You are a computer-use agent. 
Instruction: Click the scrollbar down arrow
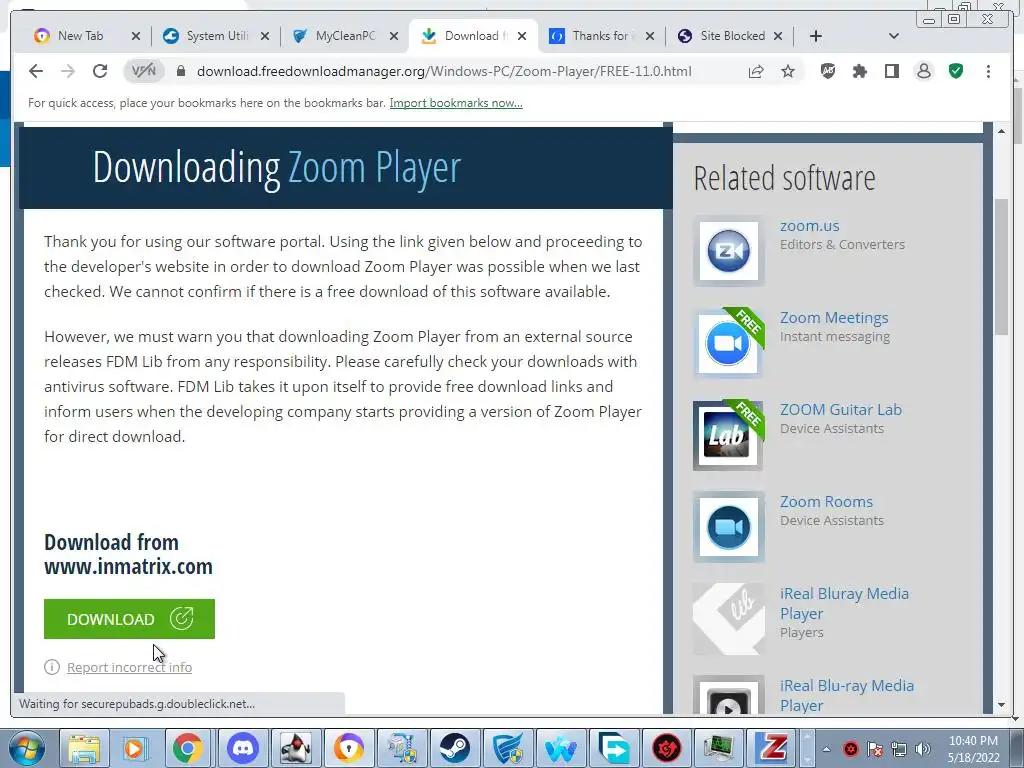[x=1001, y=705]
